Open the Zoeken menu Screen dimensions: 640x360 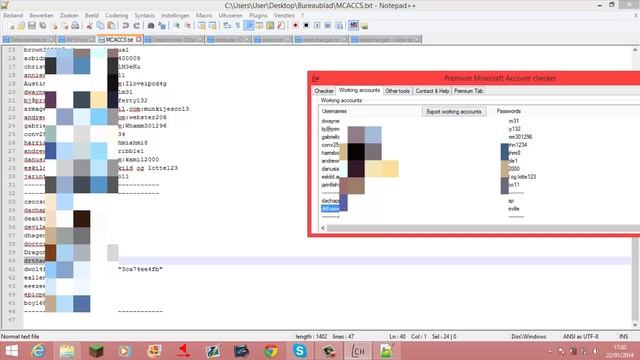[x=69, y=16]
